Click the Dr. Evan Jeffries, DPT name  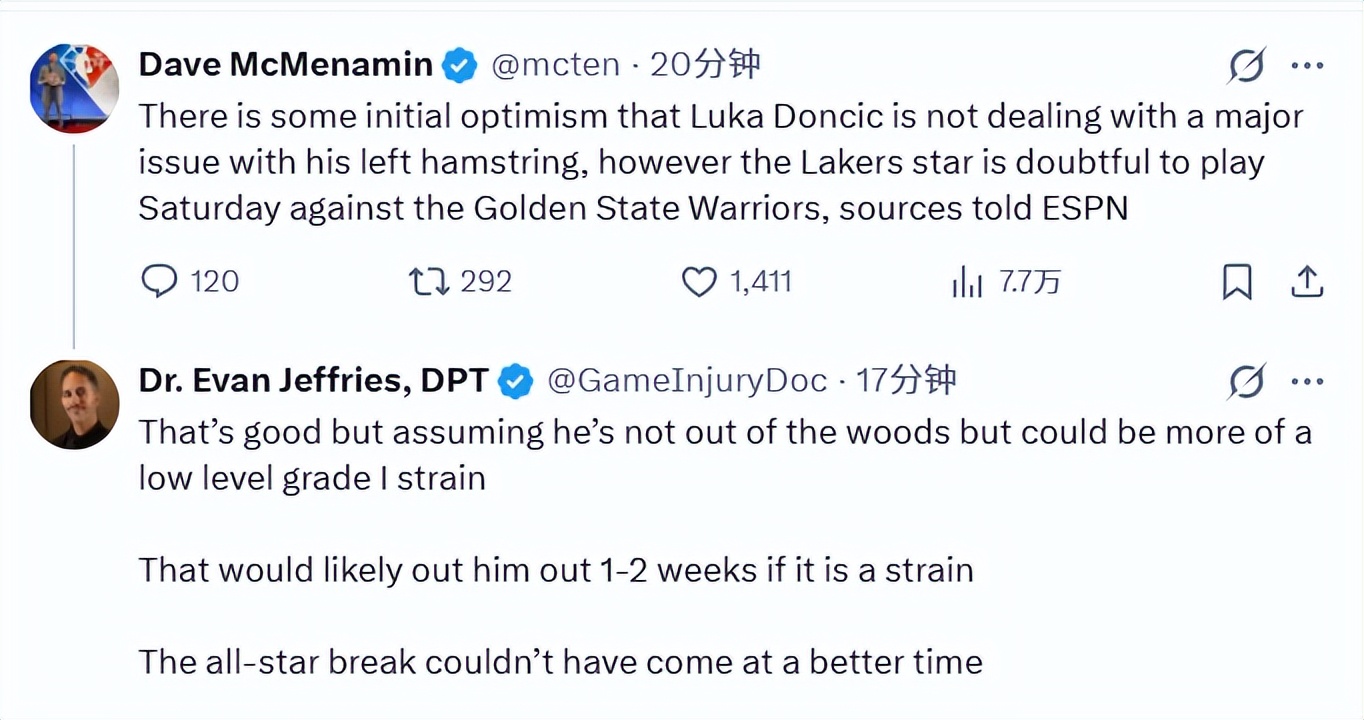click(x=313, y=380)
